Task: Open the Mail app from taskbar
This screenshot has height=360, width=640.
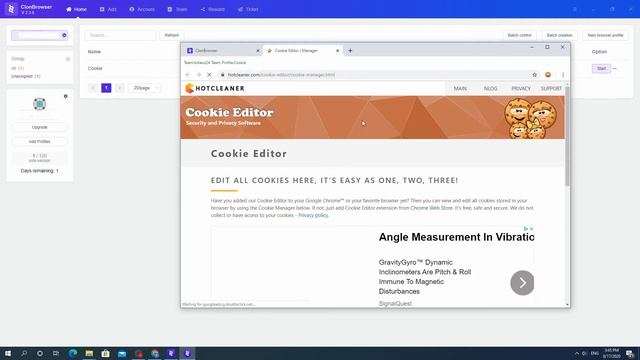Action: coord(122,353)
